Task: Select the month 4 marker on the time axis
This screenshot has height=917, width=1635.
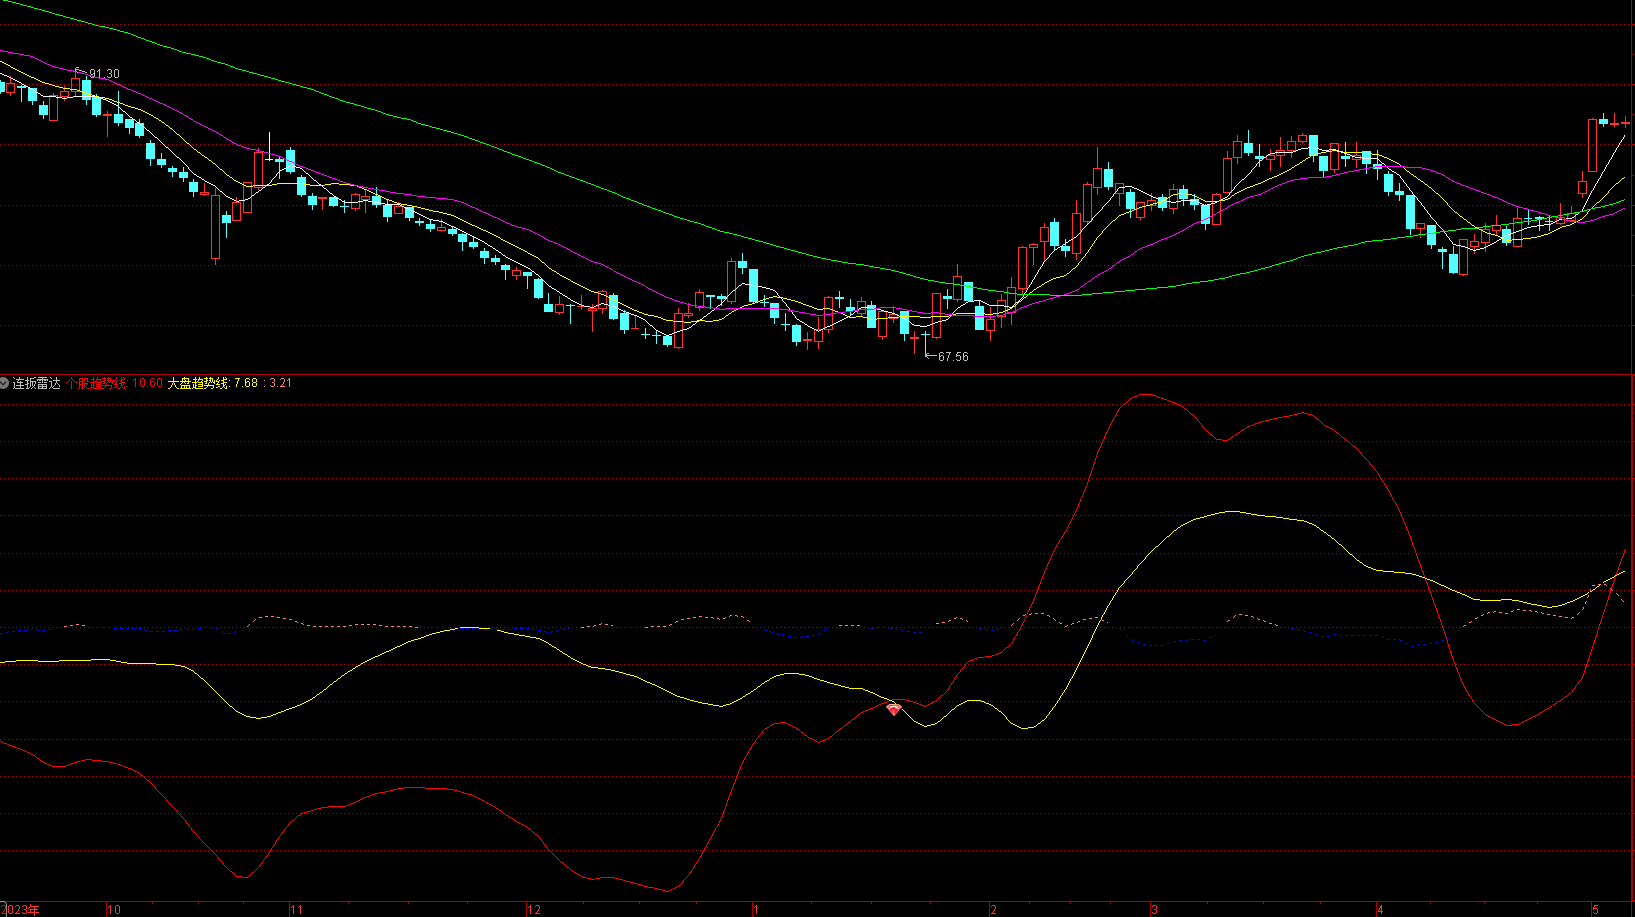Action: click(x=1380, y=910)
